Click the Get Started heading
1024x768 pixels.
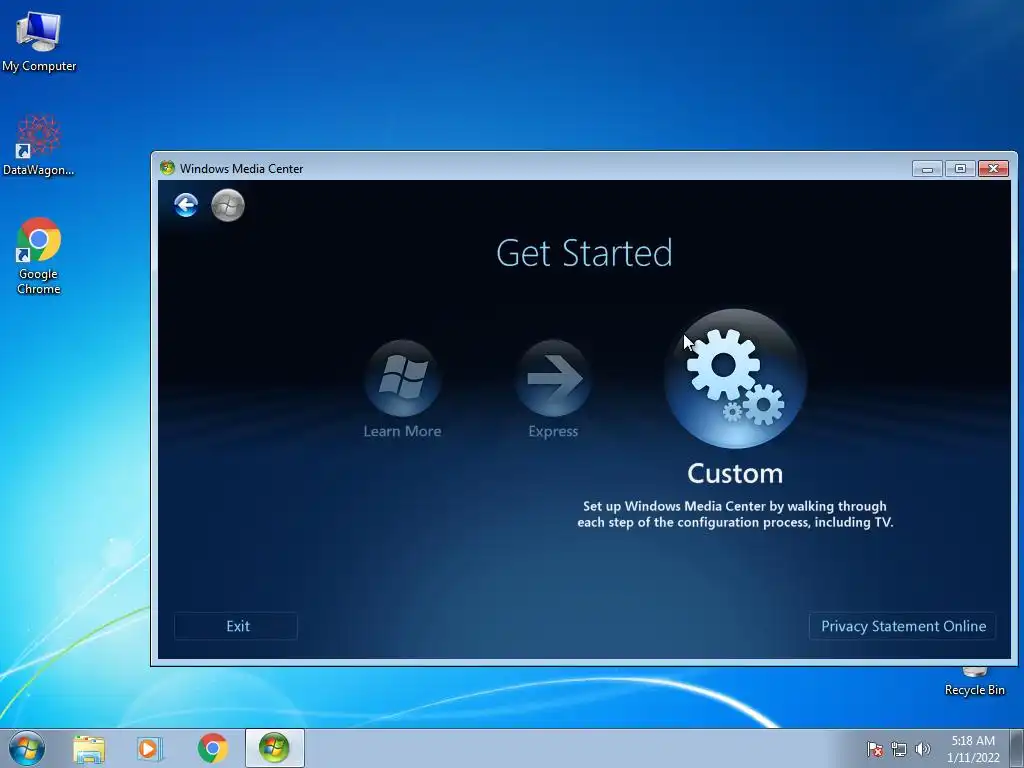[584, 253]
